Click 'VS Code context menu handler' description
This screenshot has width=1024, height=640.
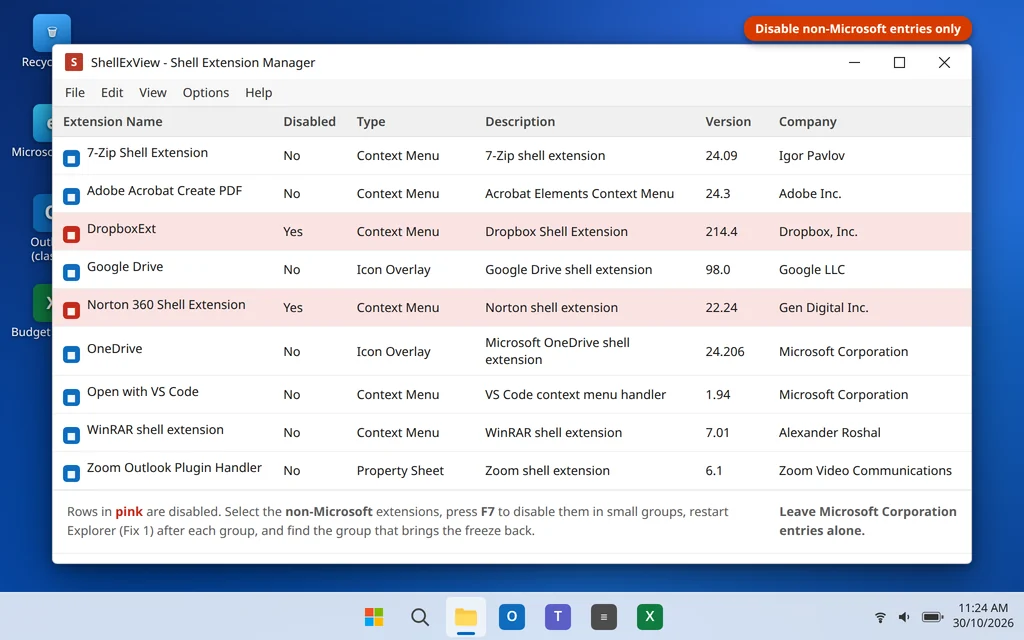point(575,394)
